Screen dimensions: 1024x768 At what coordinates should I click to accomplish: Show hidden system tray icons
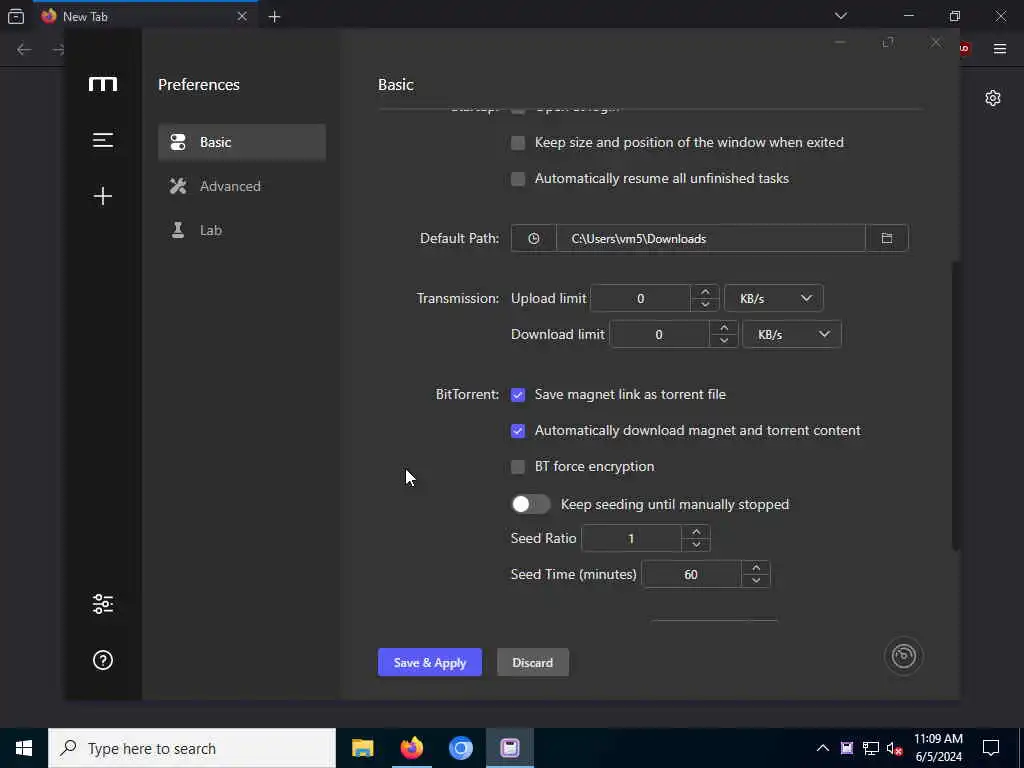click(x=823, y=748)
